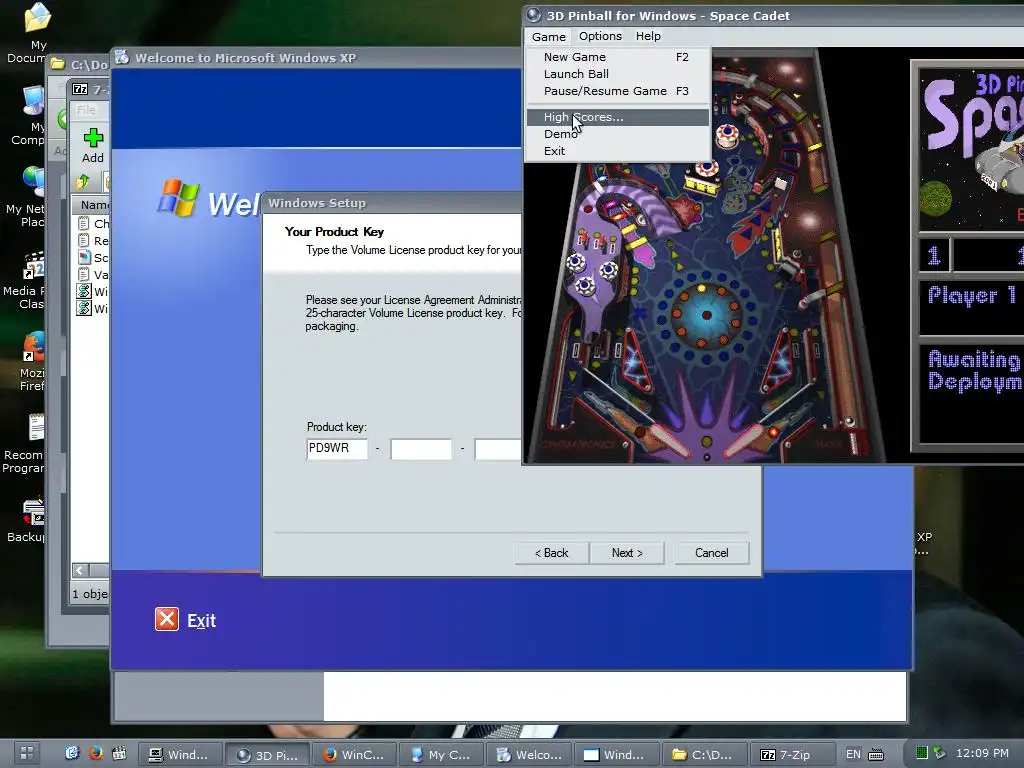Cancel the Windows Setup dialog
Screen dimensions: 1024x768
(x=711, y=553)
